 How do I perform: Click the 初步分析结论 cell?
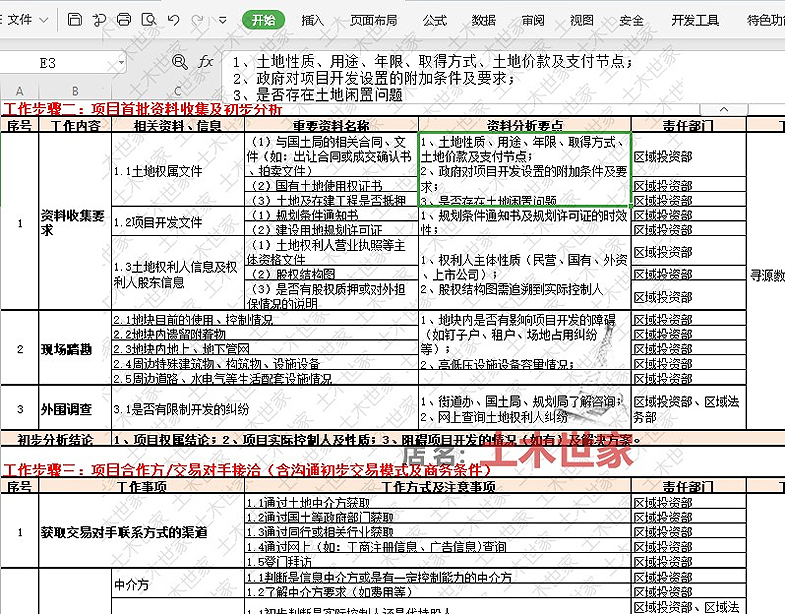(x=56, y=439)
